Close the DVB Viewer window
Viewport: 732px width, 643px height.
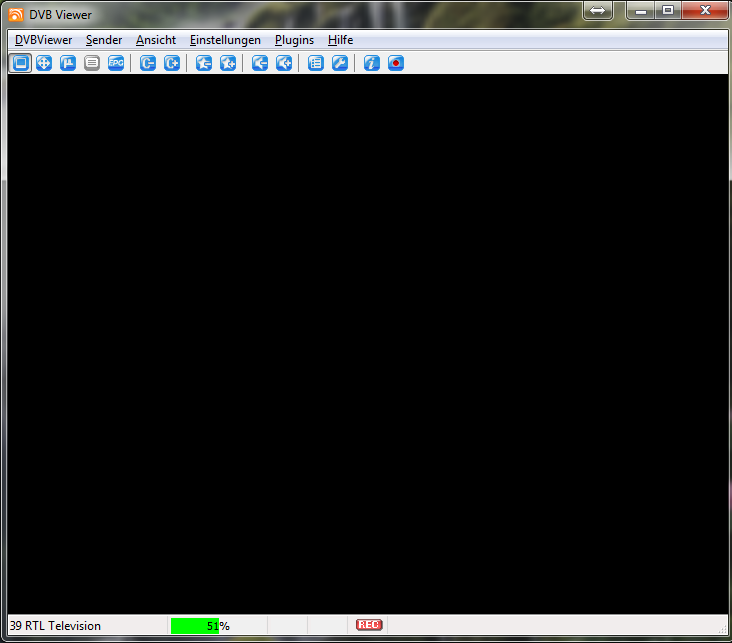click(705, 10)
